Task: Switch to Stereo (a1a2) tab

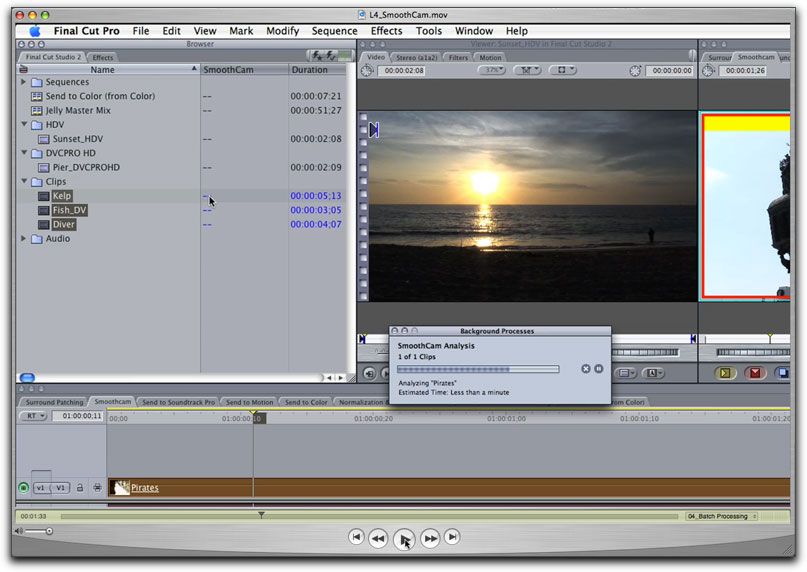Action: (417, 58)
